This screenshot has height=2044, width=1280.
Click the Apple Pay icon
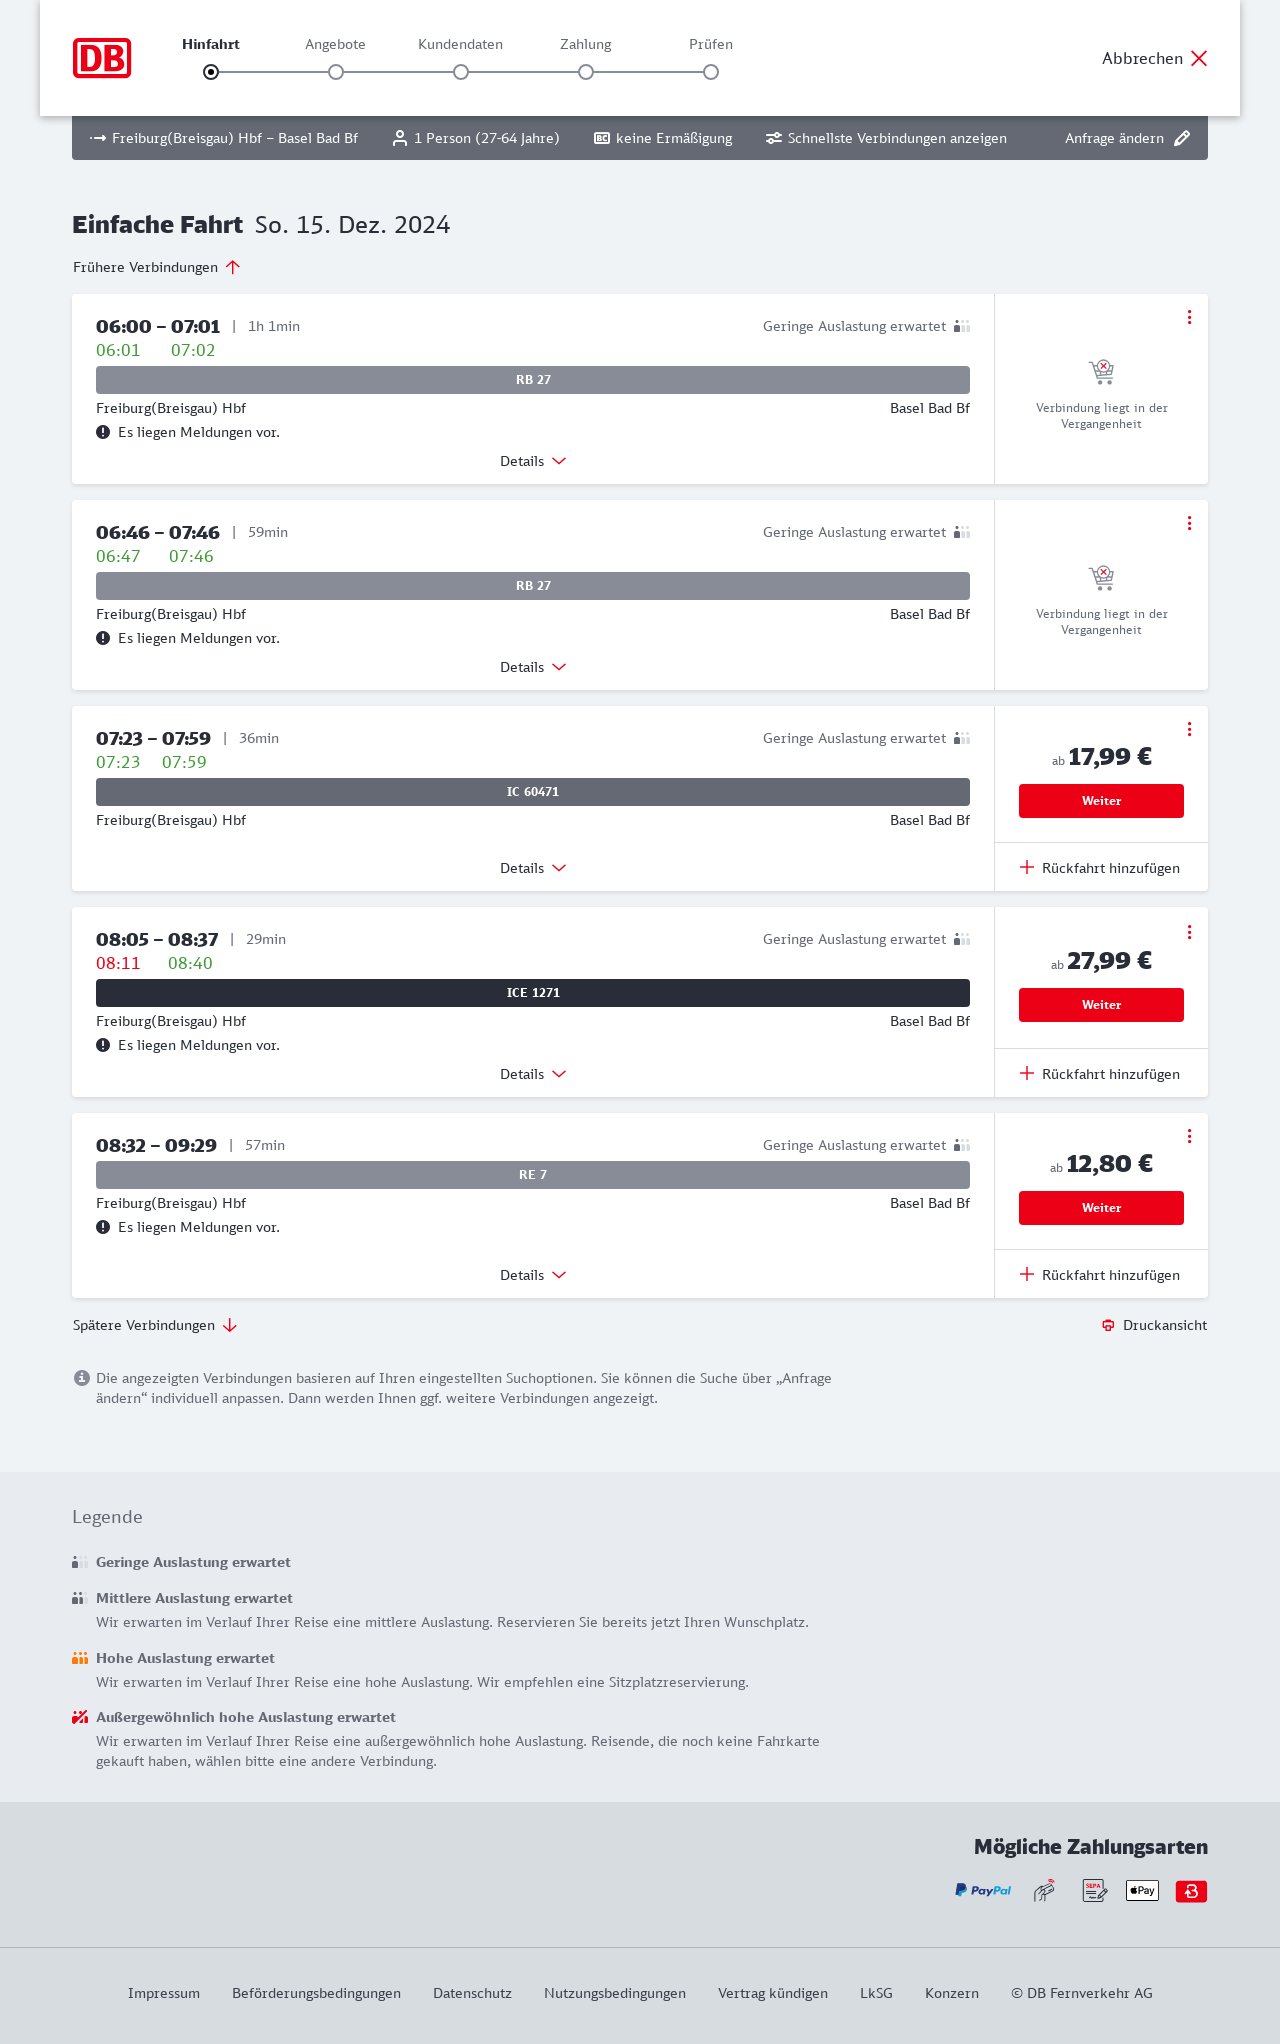[1142, 1891]
